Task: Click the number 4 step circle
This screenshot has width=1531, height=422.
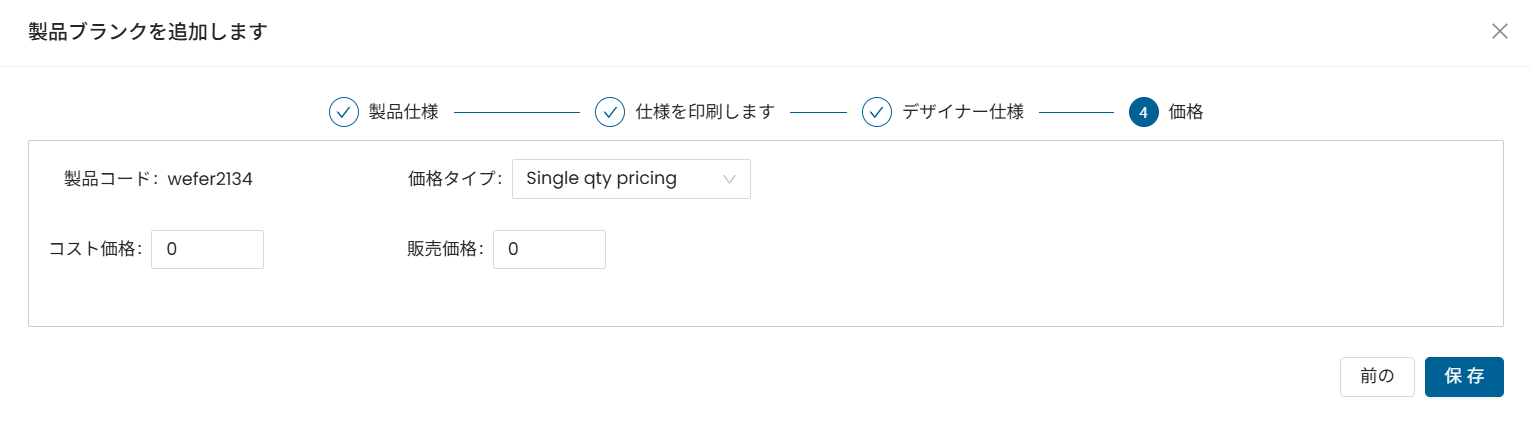Action: [x=1143, y=112]
